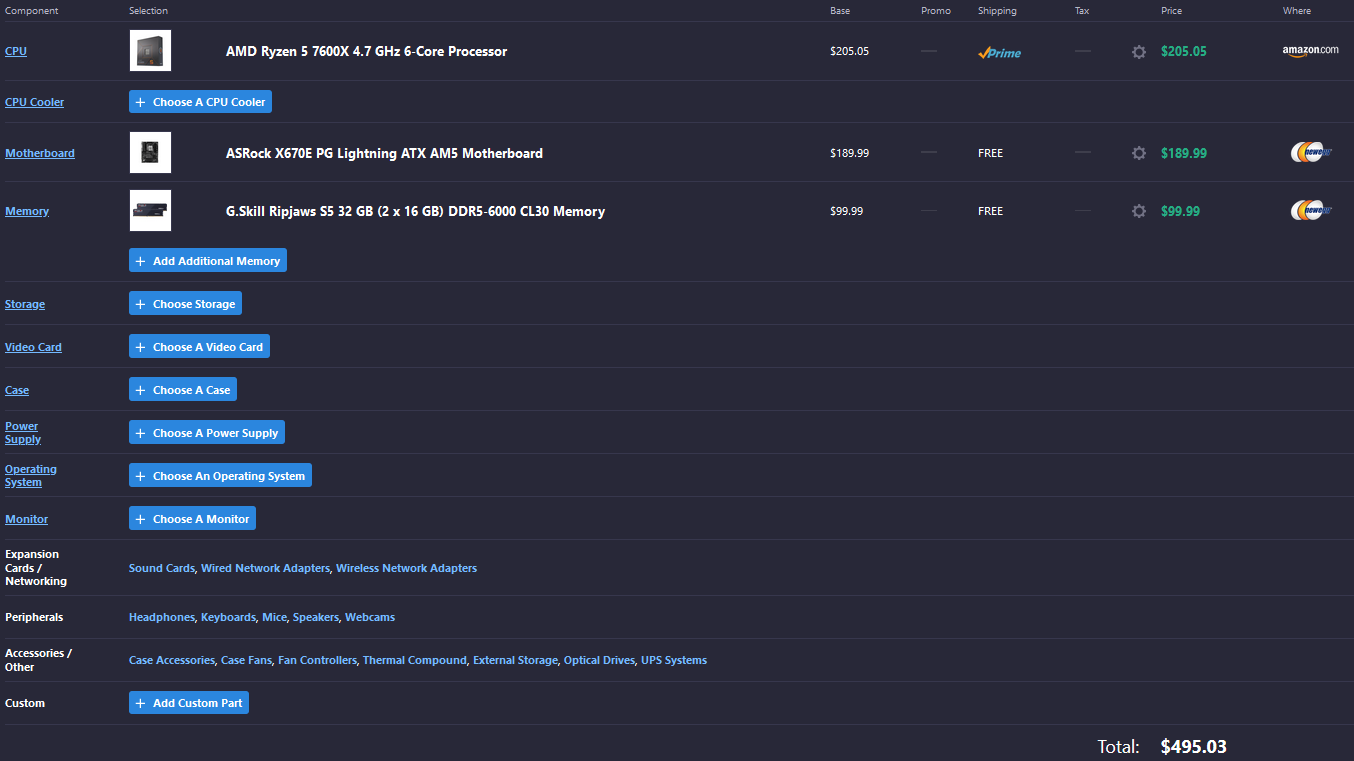Open the Memory component link
Viewport: 1354px width, 761px height.
click(27, 211)
